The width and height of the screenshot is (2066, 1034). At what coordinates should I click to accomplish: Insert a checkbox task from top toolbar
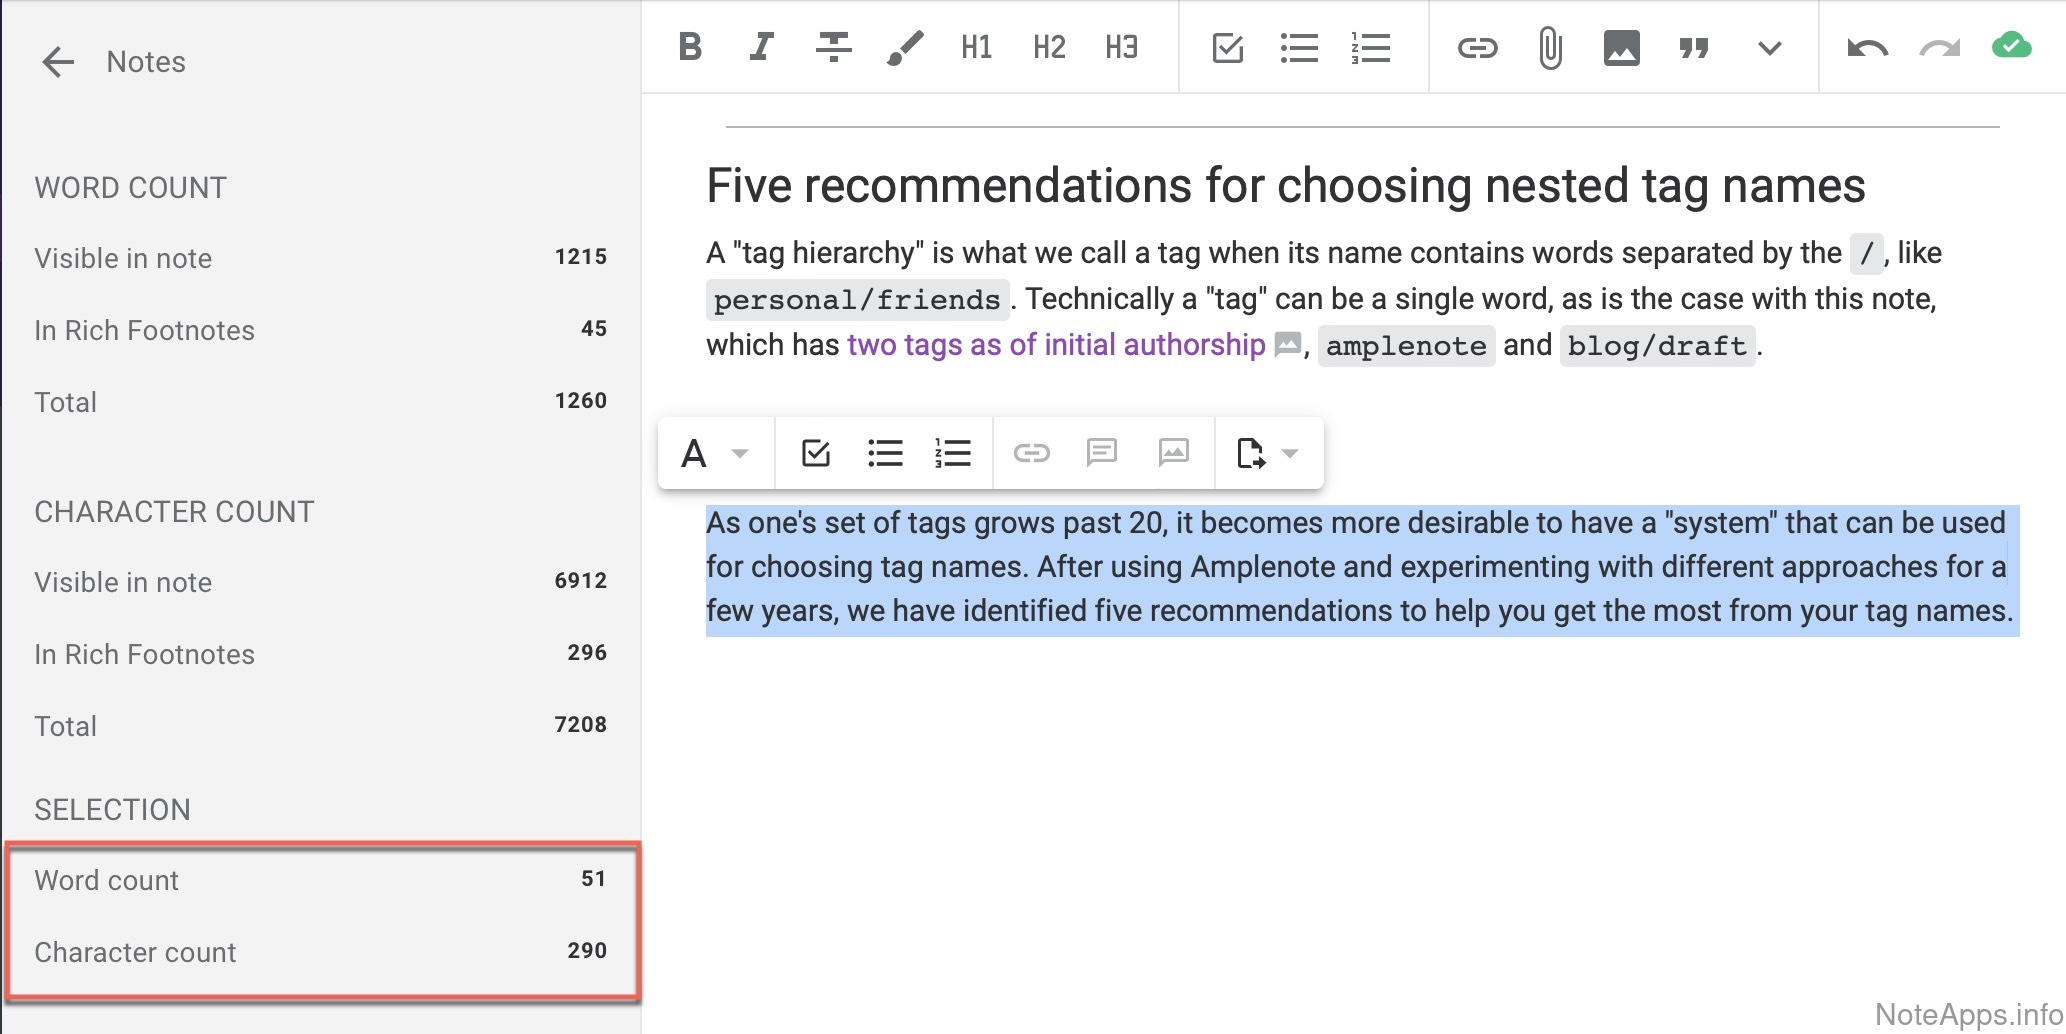point(1227,47)
